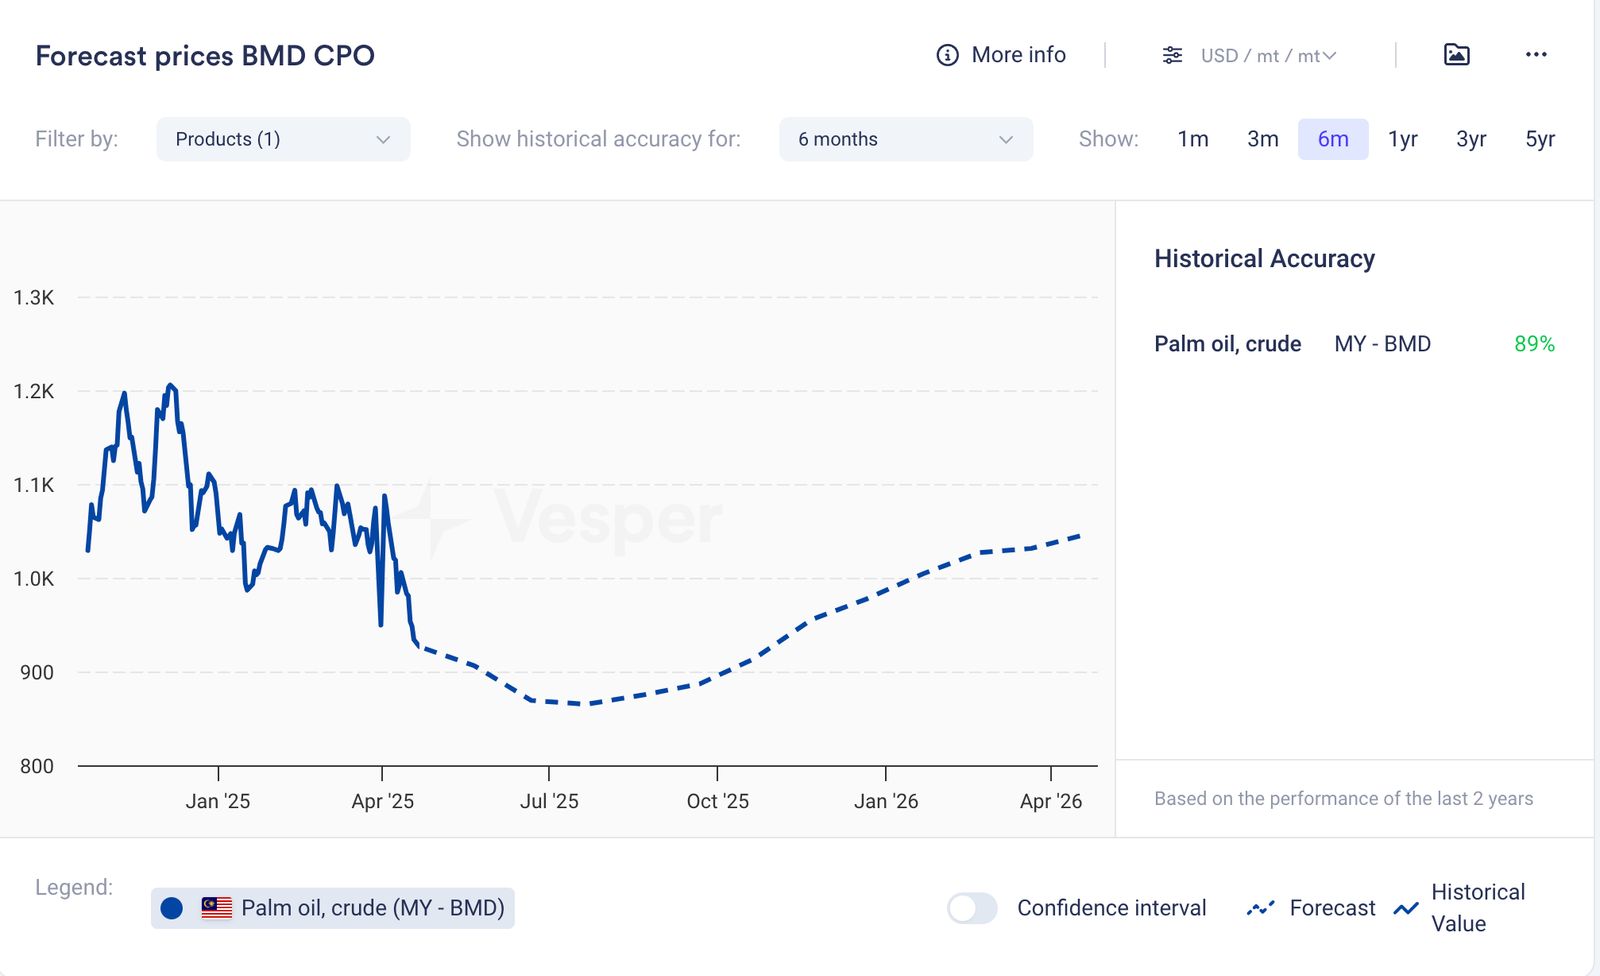Select the 1m time range
The height and width of the screenshot is (976, 1600).
click(x=1193, y=139)
